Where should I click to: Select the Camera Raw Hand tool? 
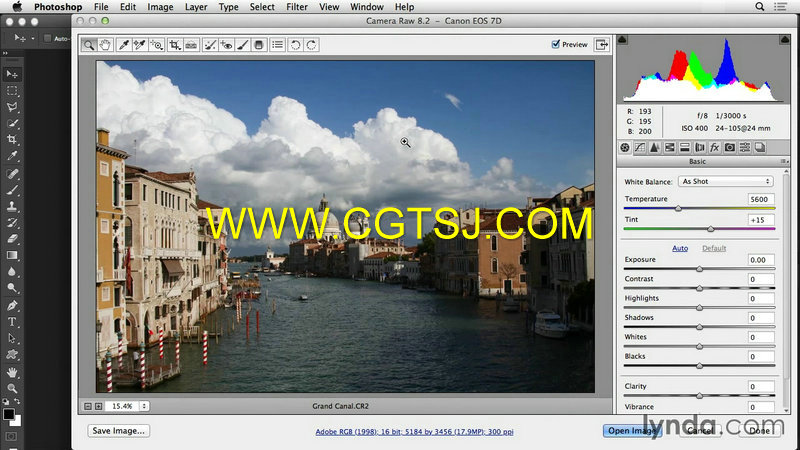[105, 45]
